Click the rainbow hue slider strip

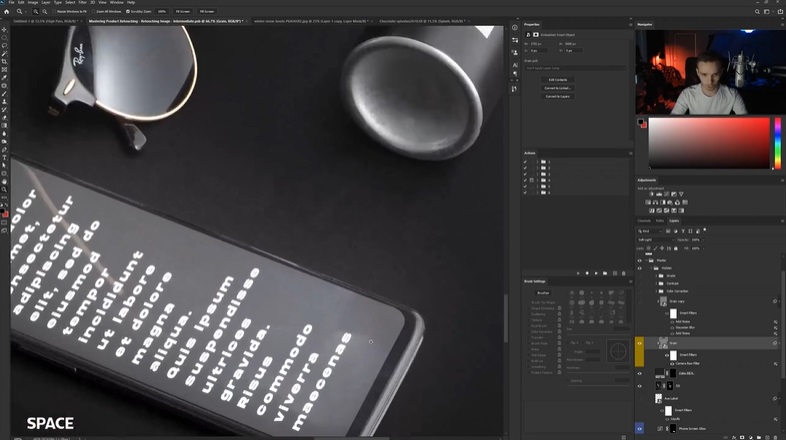click(777, 143)
